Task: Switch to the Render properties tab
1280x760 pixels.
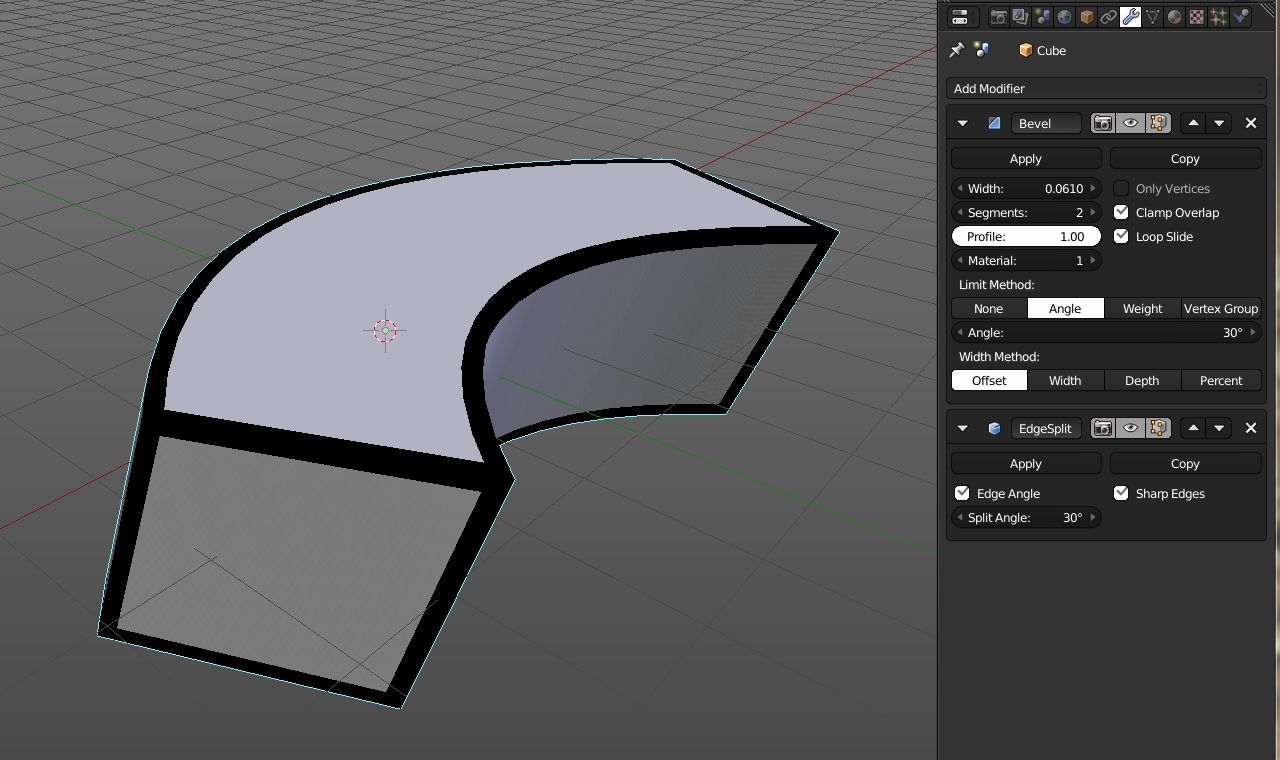Action: [x=998, y=17]
